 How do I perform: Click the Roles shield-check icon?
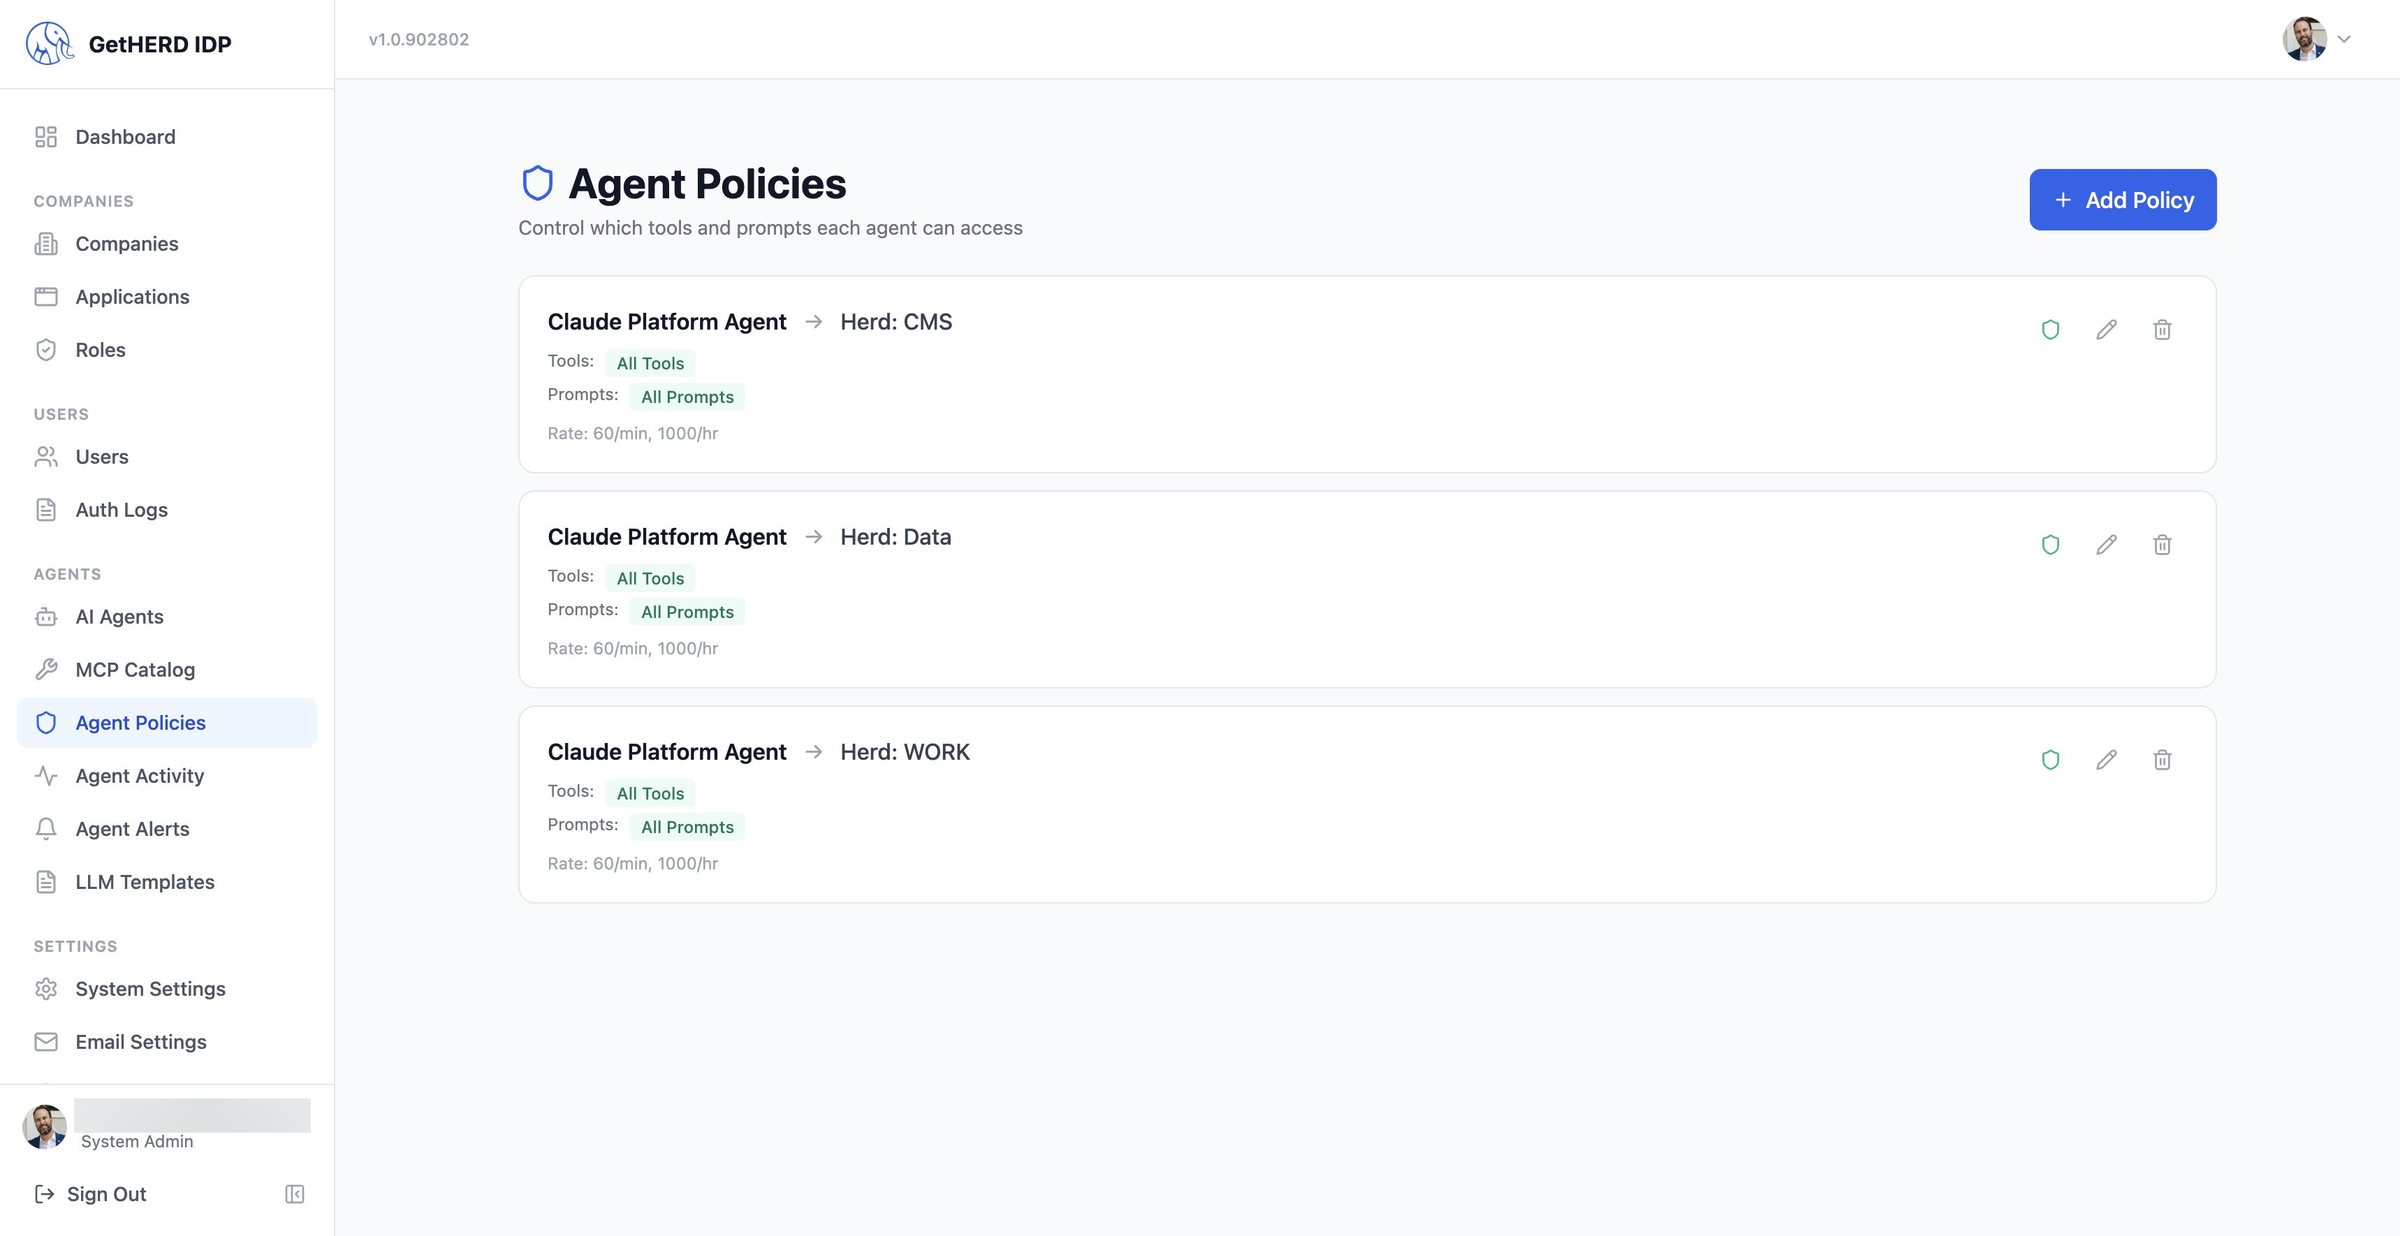pos(46,350)
